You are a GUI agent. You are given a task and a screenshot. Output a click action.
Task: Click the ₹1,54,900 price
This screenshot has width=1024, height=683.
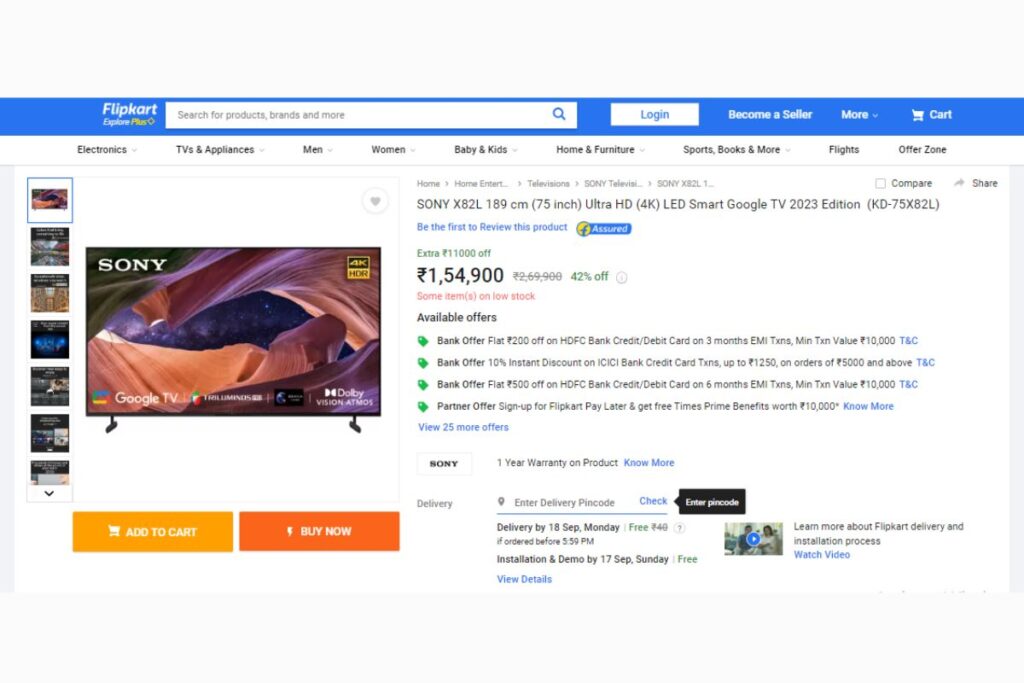pos(460,276)
